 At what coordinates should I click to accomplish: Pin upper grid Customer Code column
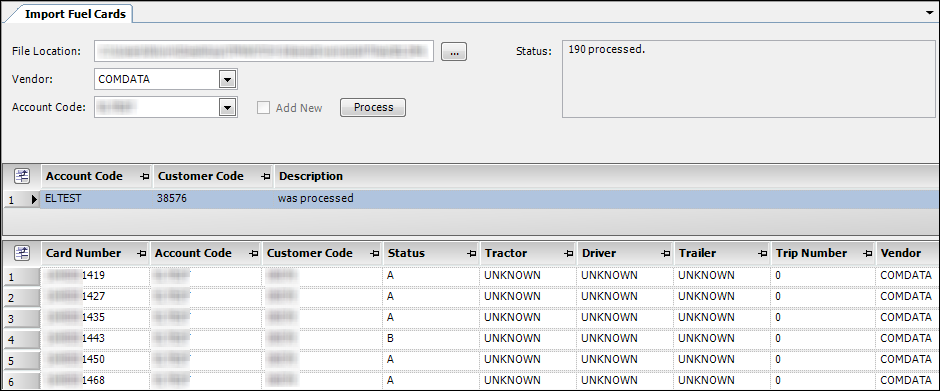(x=266, y=177)
